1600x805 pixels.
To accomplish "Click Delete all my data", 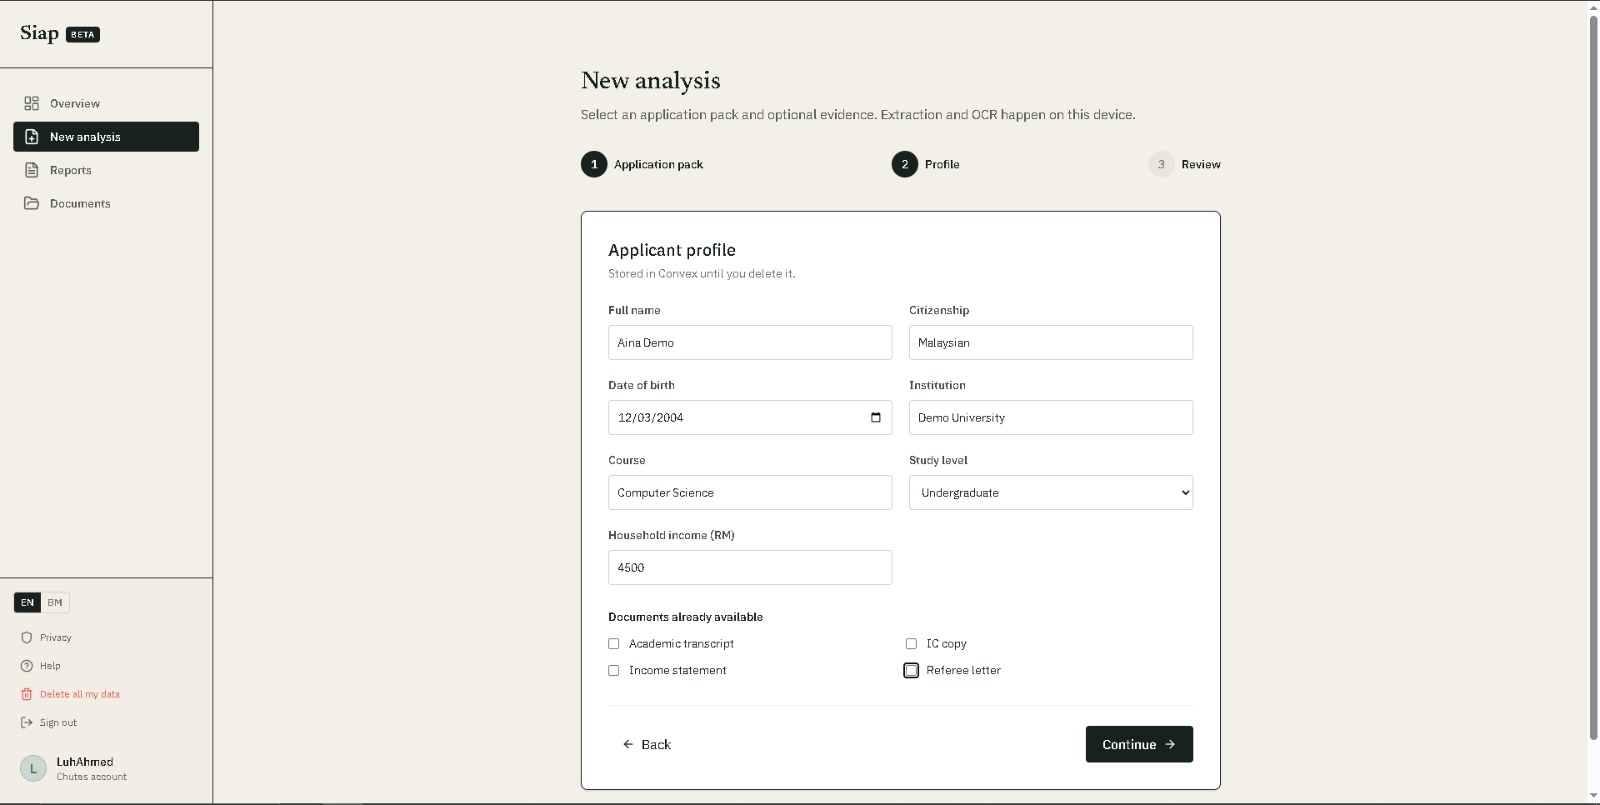I will click(80, 694).
